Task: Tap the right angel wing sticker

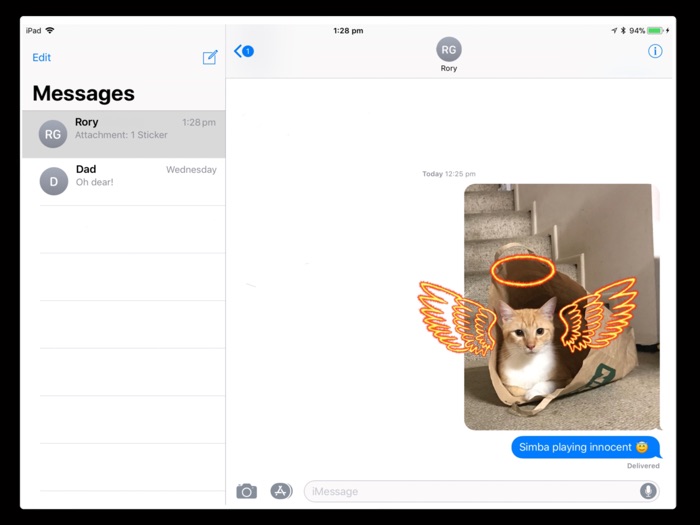Action: tap(598, 314)
